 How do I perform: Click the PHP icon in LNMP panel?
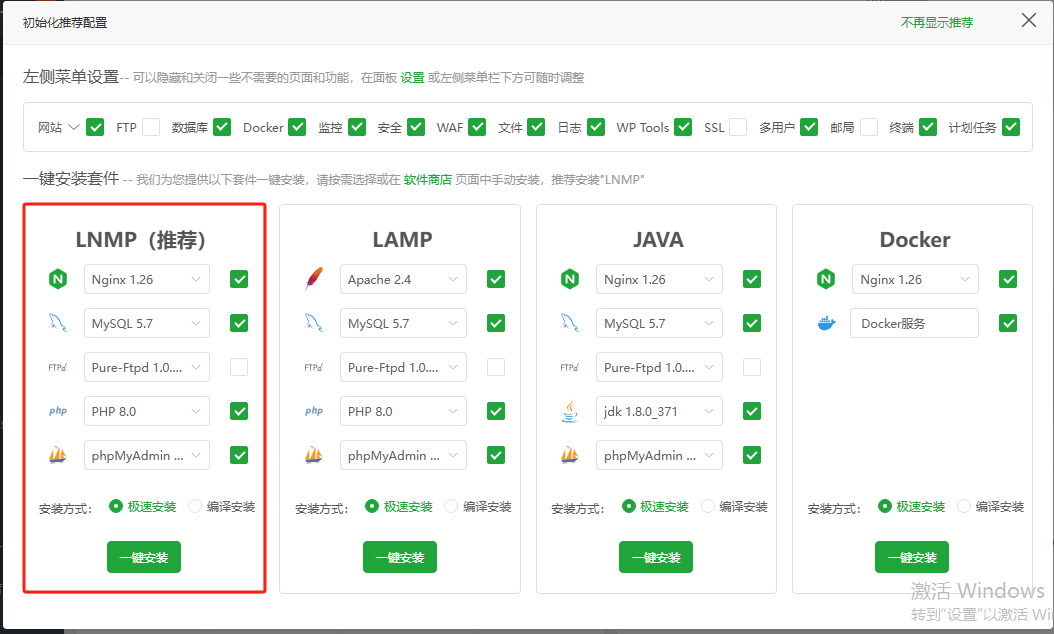(x=57, y=411)
